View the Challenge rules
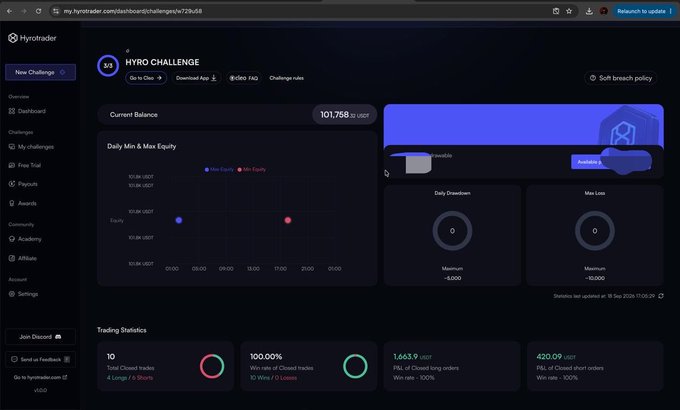This screenshot has width=680, height=410. (x=286, y=78)
